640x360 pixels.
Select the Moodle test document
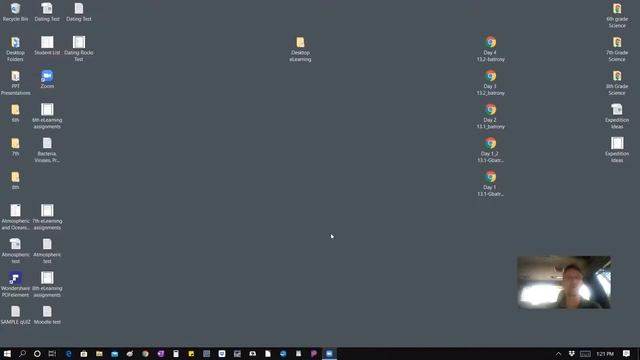point(47,315)
